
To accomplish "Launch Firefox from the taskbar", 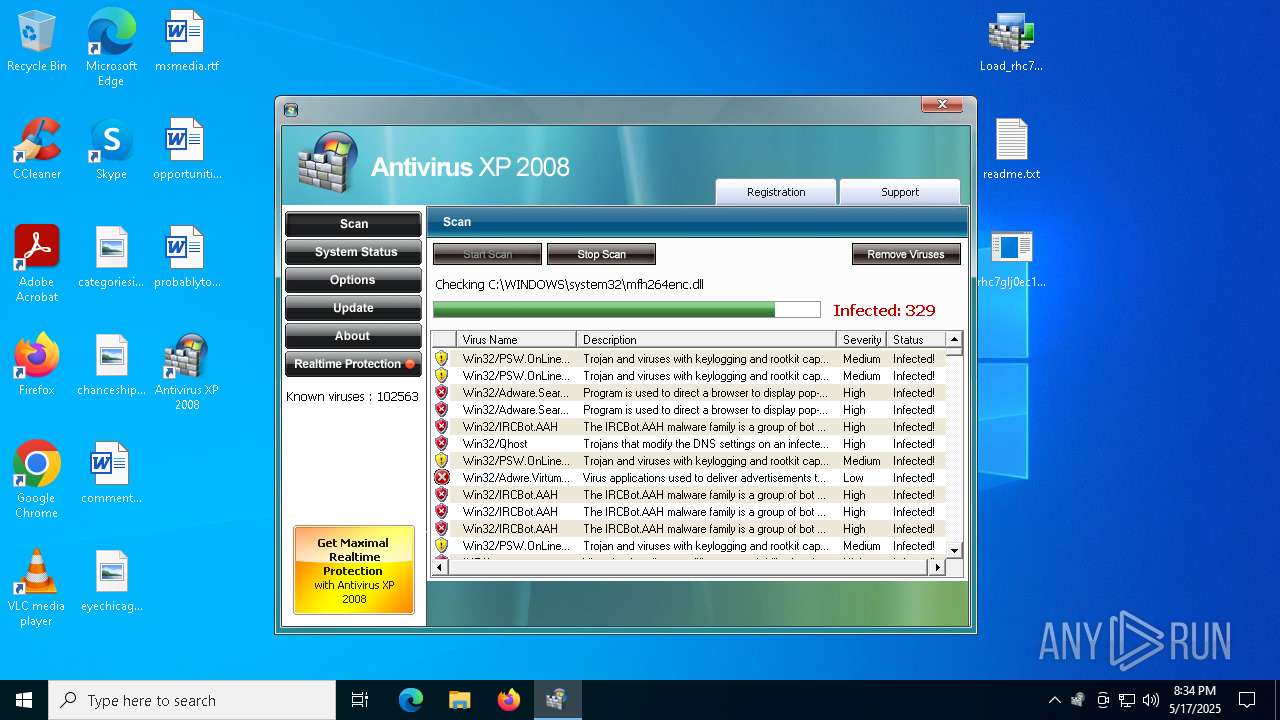I will click(509, 700).
